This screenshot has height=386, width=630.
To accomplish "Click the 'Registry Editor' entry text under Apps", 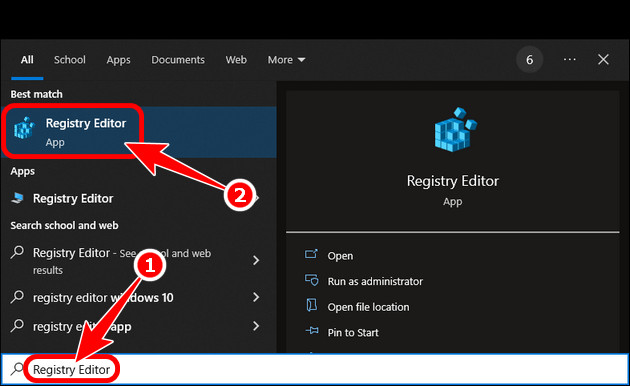I will 73,198.
